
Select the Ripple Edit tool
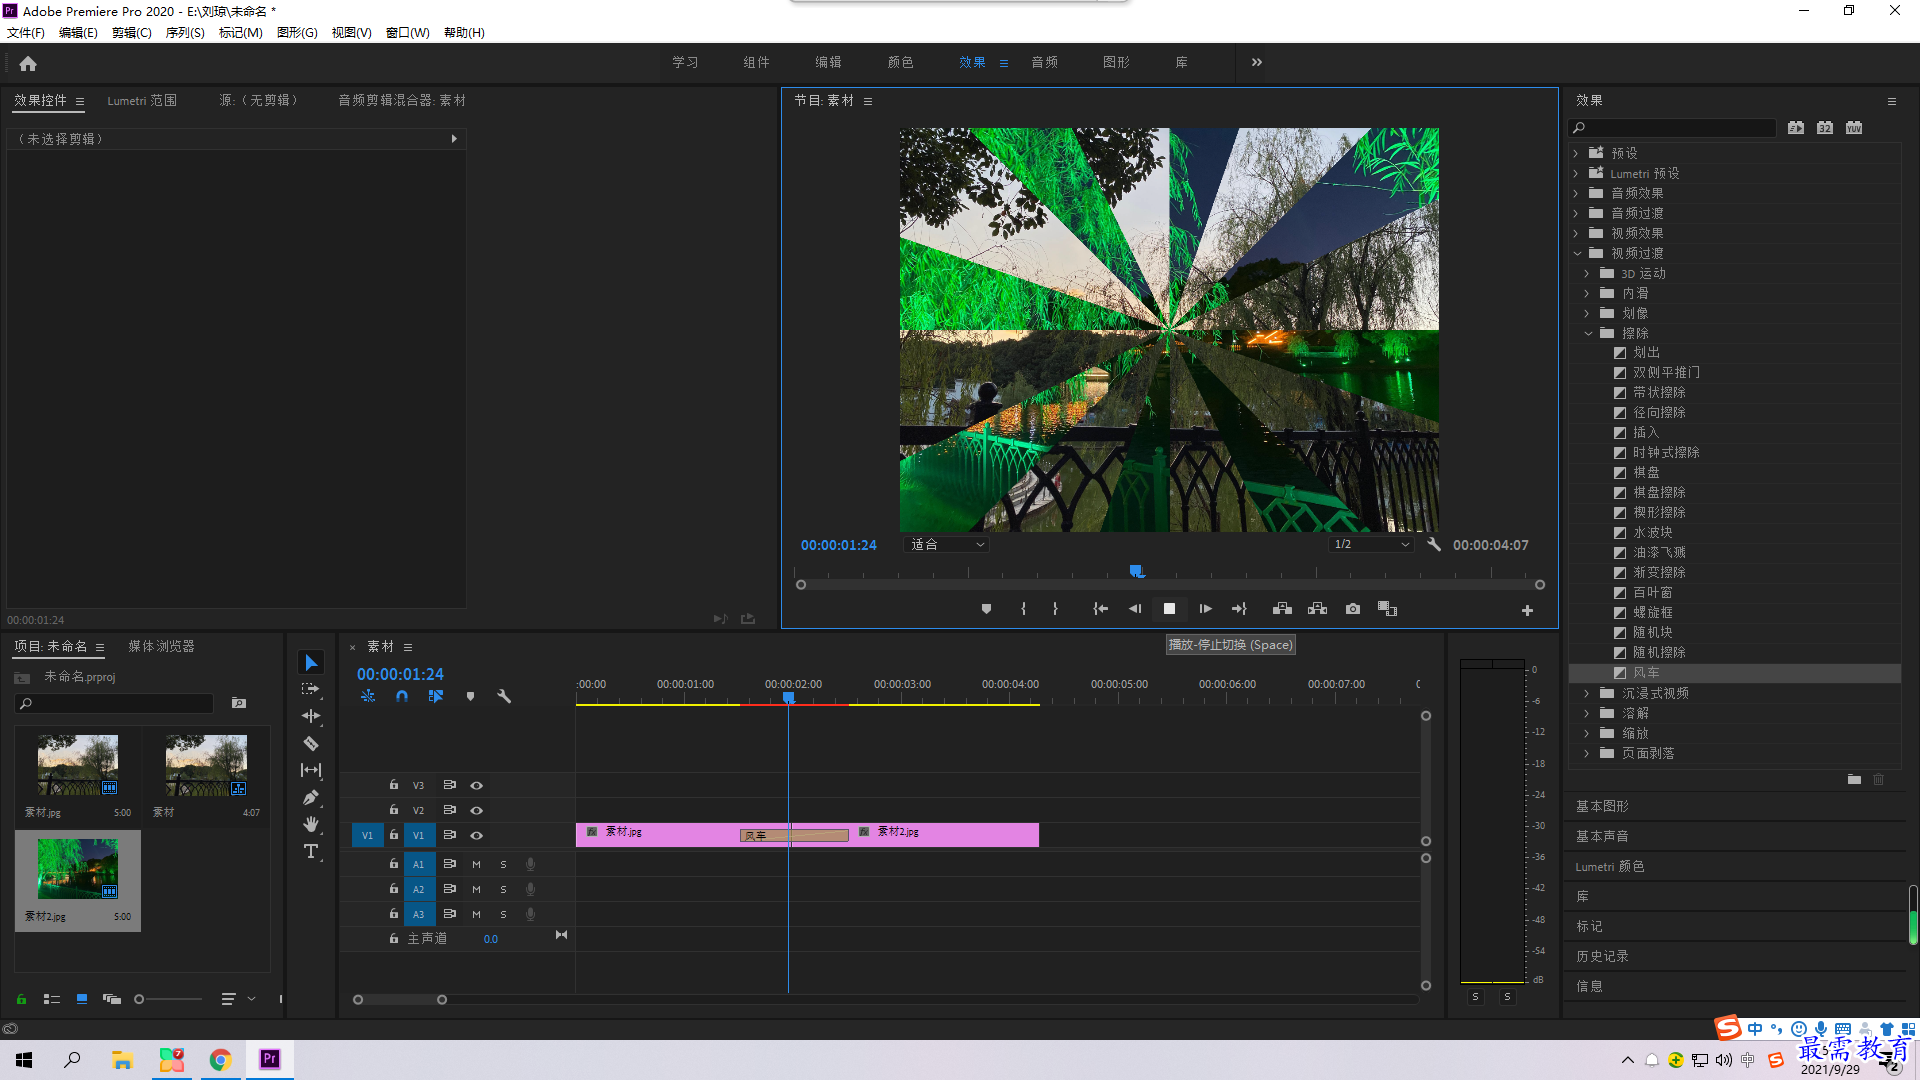[311, 716]
